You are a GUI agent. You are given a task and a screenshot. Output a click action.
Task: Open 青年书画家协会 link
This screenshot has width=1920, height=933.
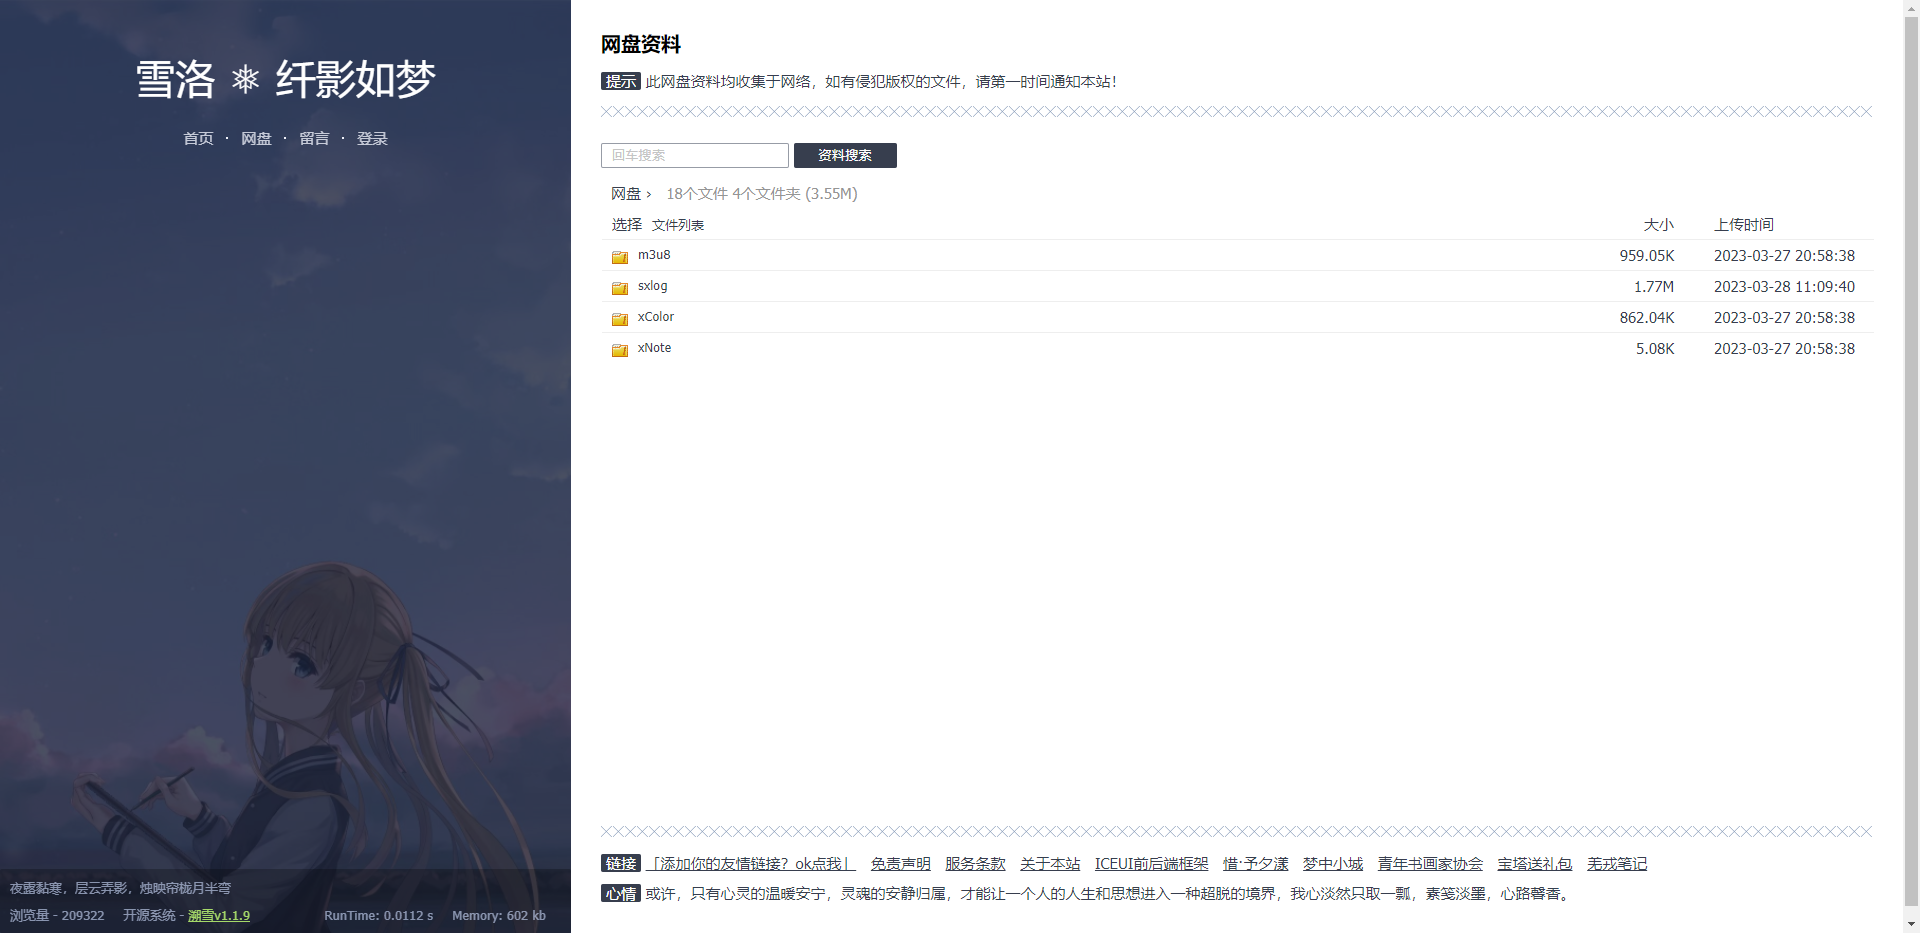coord(1430,864)
